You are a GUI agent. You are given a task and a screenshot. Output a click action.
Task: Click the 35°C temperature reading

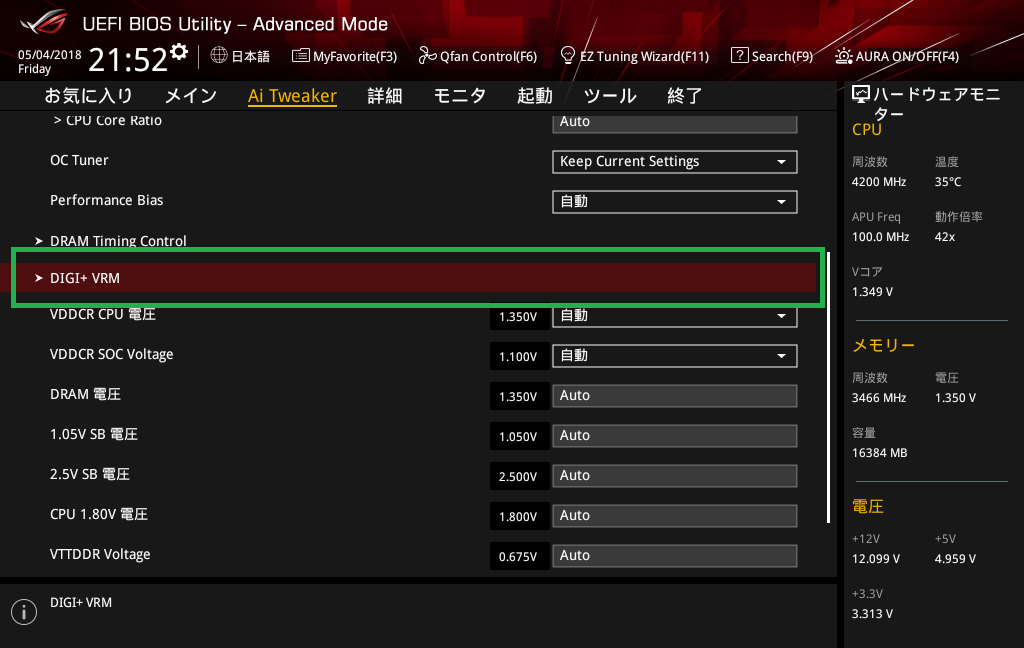point(948,182)
